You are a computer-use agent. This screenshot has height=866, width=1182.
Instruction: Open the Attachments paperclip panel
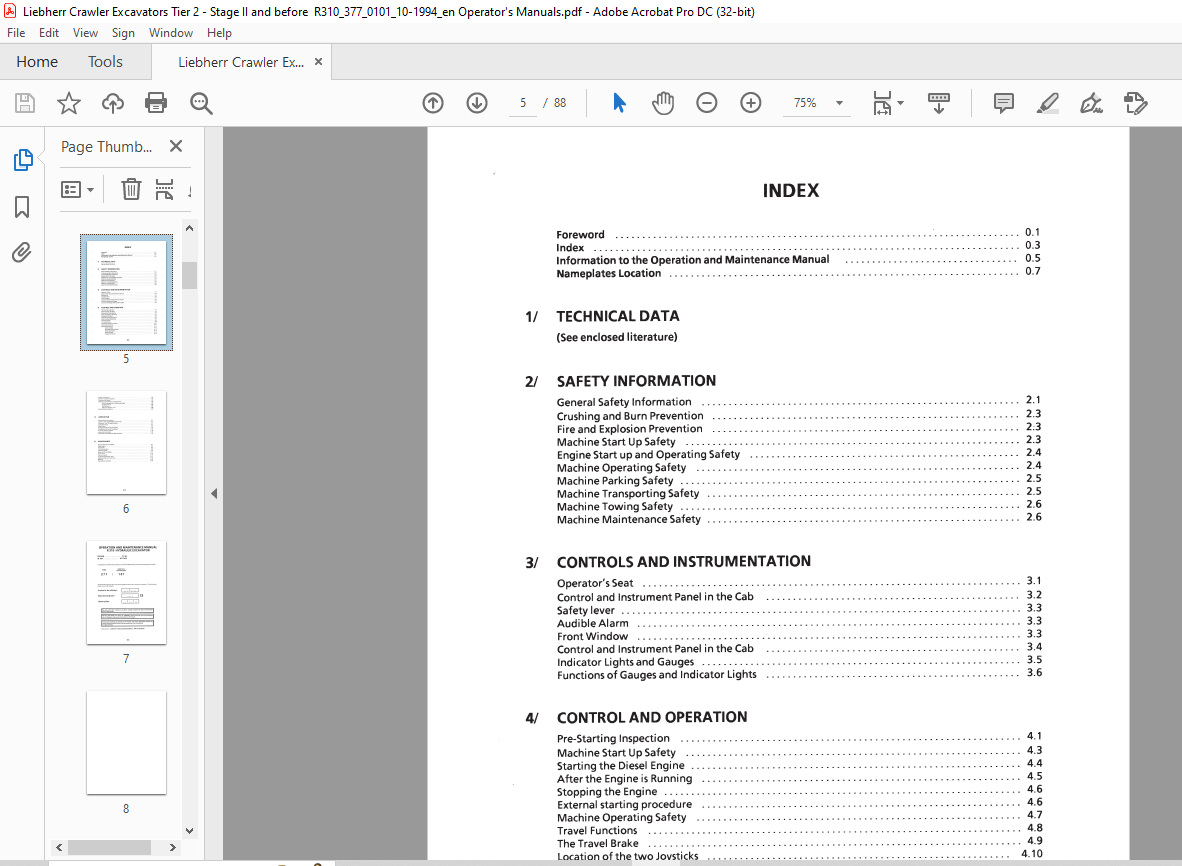point(22,252)
